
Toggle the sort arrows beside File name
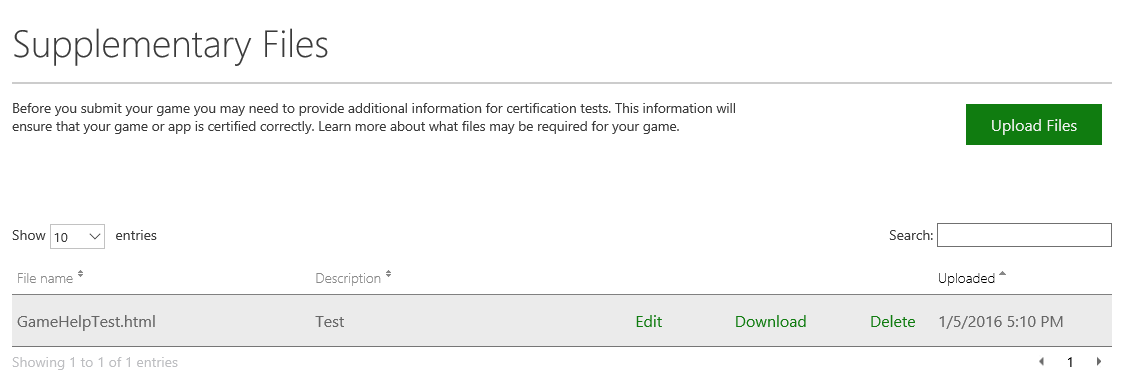[x=80, y=274]
